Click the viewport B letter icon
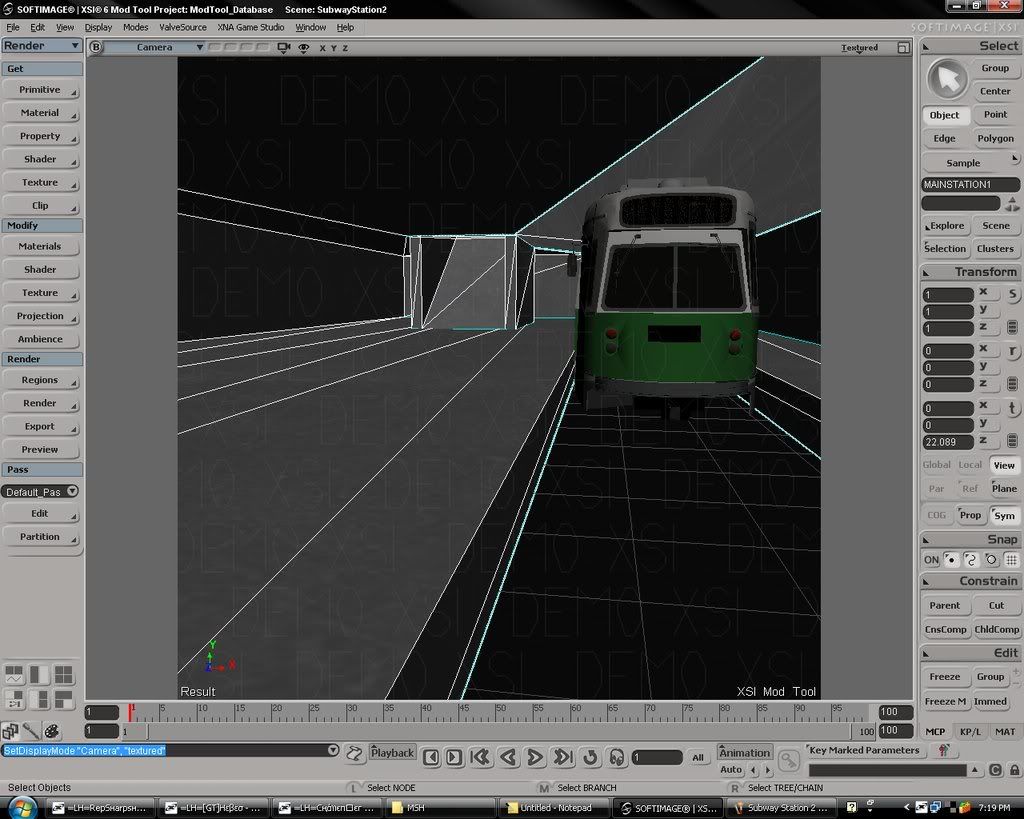This screenshot has width=1024, height=819. click(x=96, y=47)
